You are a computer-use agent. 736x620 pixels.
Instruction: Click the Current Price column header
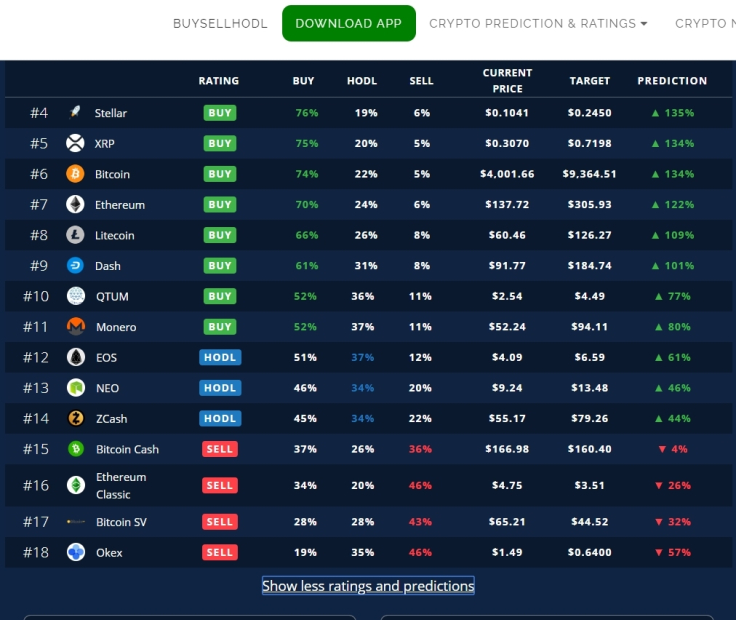coord(507,81)
